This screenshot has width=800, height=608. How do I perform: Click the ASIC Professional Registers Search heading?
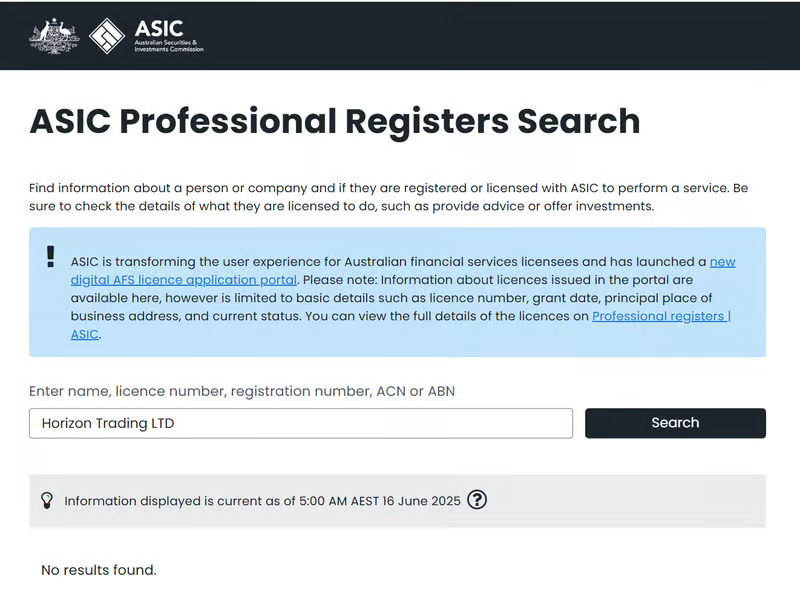(335, 122)
